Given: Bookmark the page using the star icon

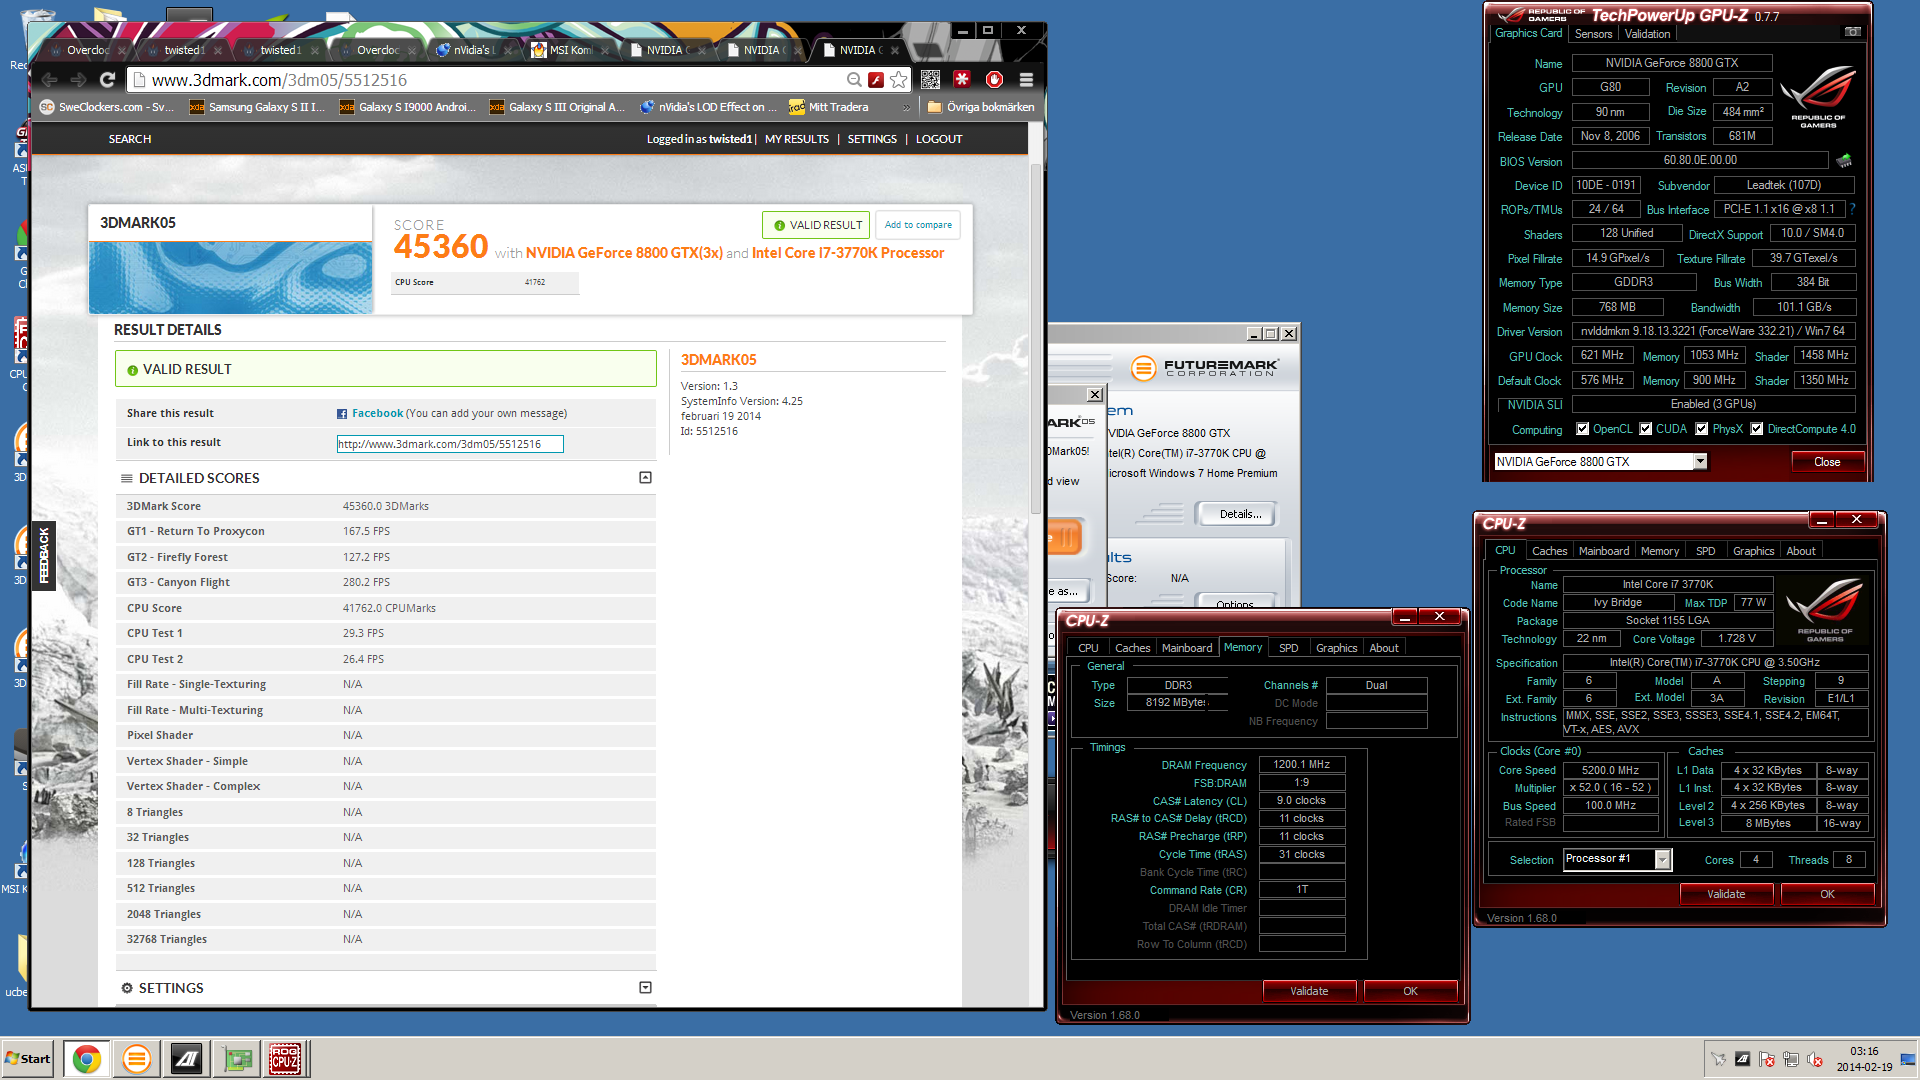Looking at the screenshot, I should pos(898,80).
